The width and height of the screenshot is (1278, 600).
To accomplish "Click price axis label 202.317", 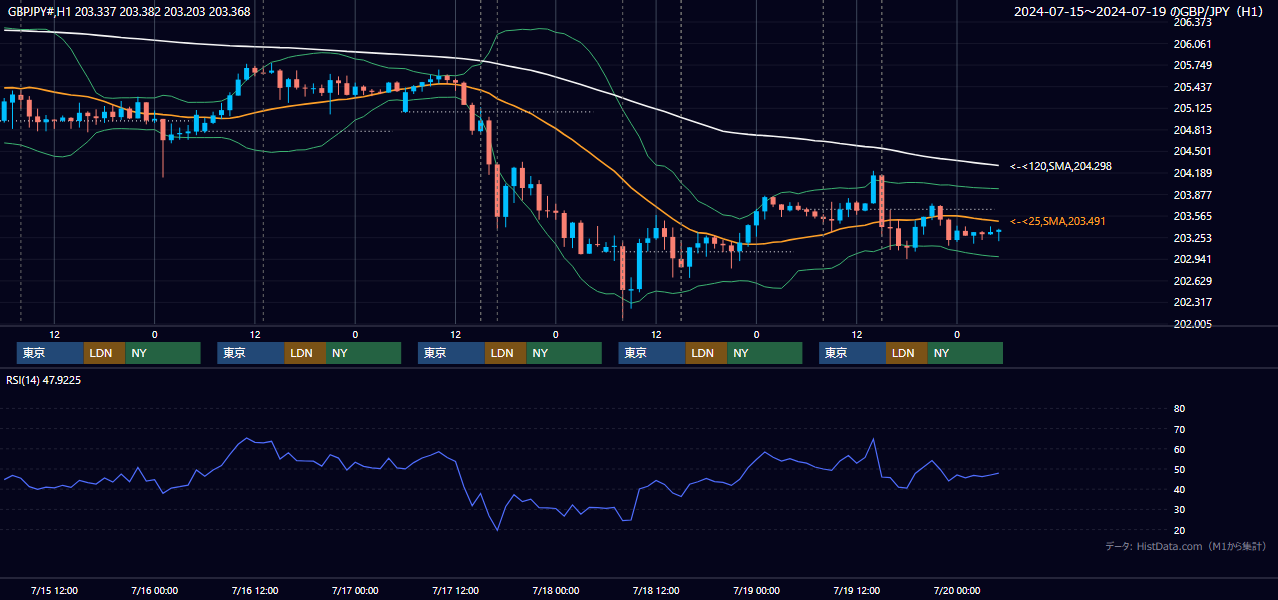I will coord(1192,302).
